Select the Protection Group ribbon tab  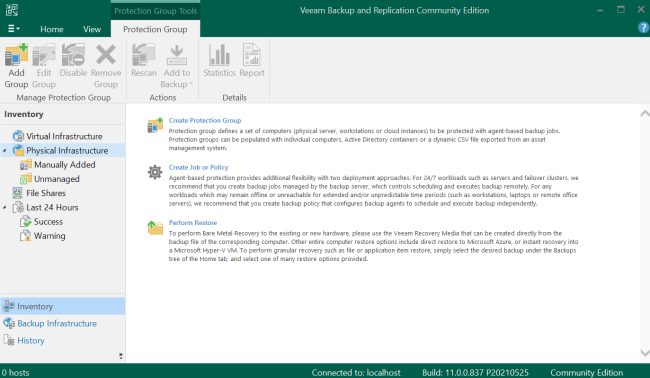coord(155,29)
